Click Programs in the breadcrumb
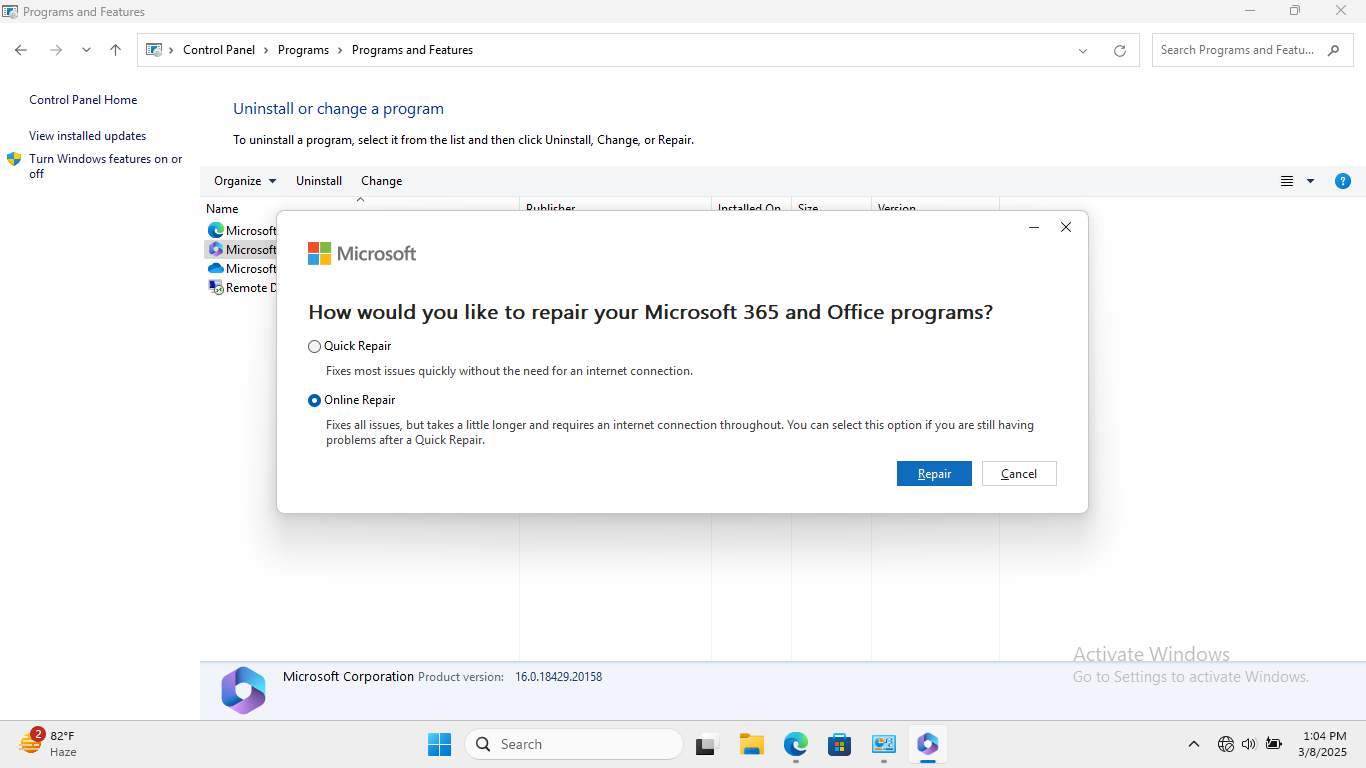The height and width of the screenshot is (768, 1366). [303, 50]
